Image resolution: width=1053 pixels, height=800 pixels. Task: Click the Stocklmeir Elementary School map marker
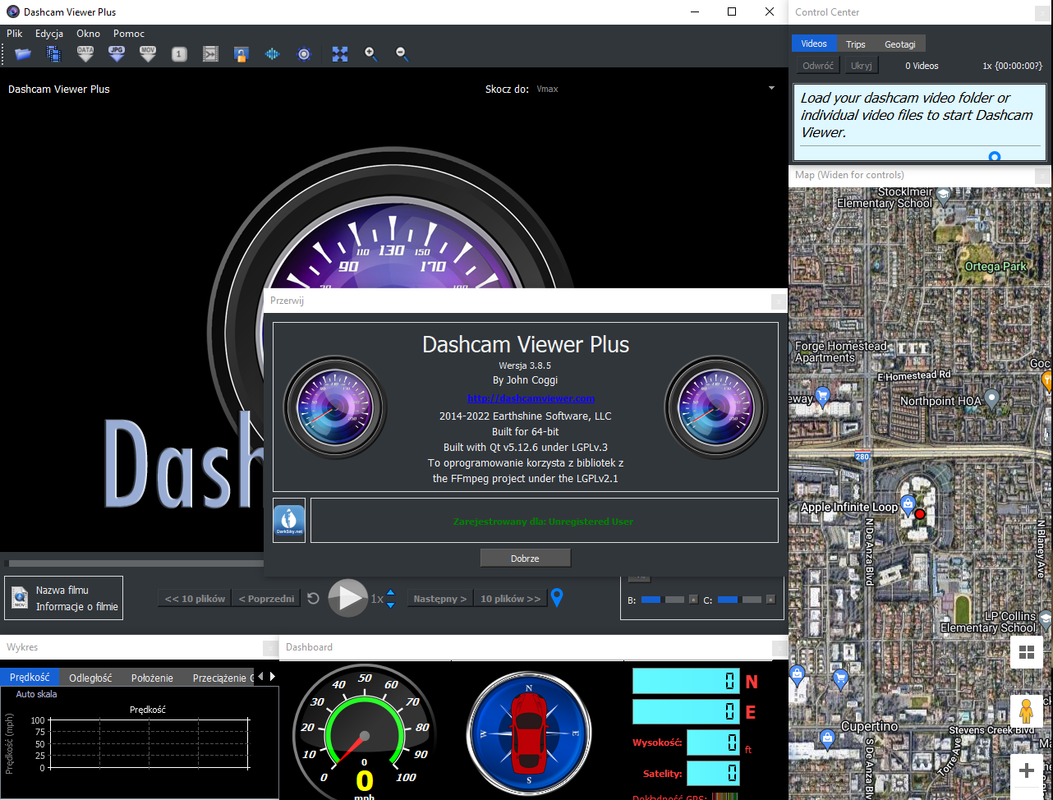944,195
